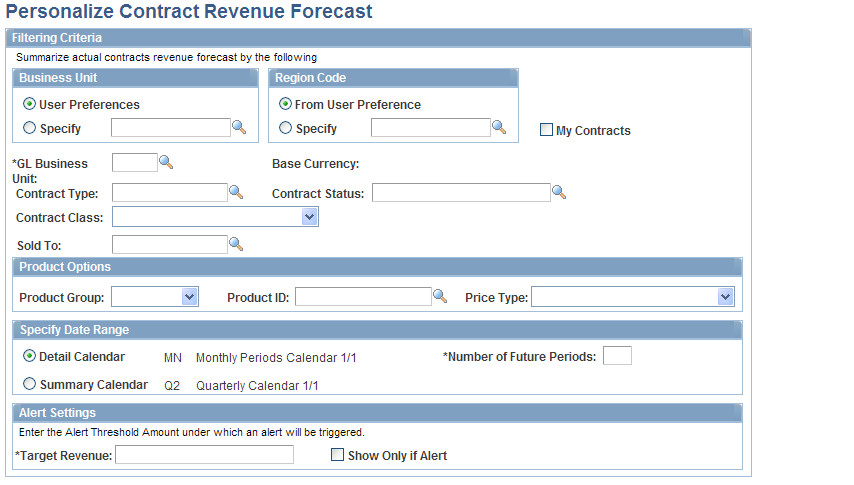Select From User Preference region radio

coord(285,104)
